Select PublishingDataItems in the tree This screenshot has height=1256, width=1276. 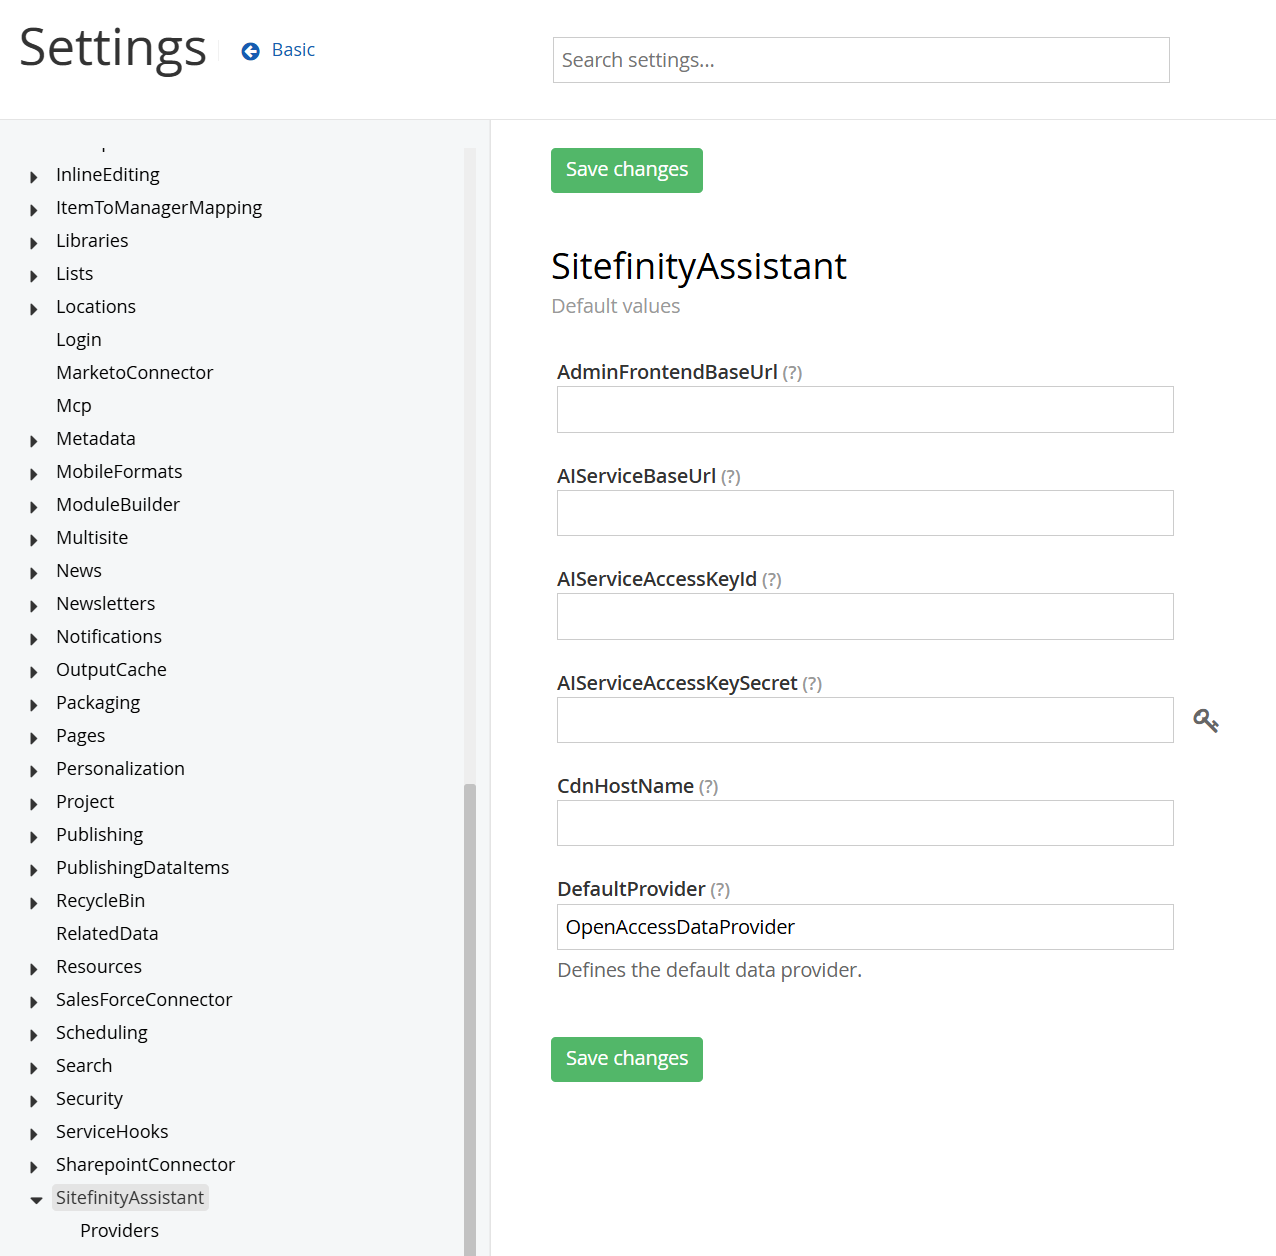click(x=143, y=868)
